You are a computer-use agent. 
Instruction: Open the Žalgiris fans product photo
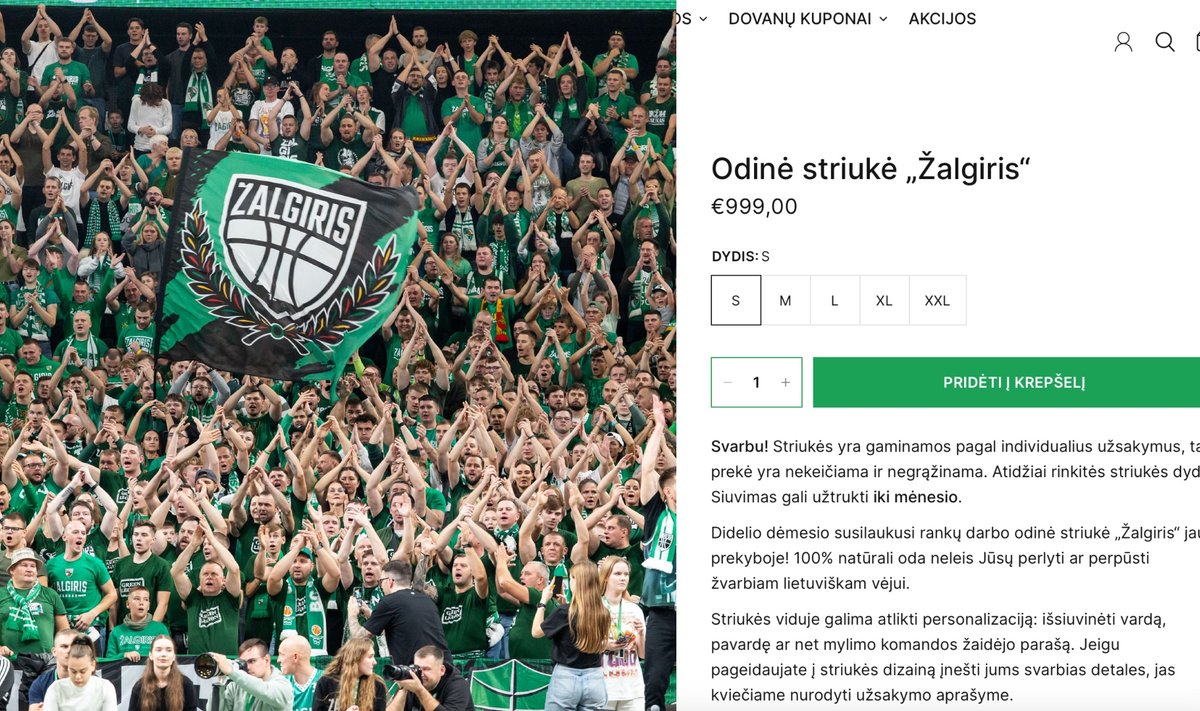coord(338,356)
